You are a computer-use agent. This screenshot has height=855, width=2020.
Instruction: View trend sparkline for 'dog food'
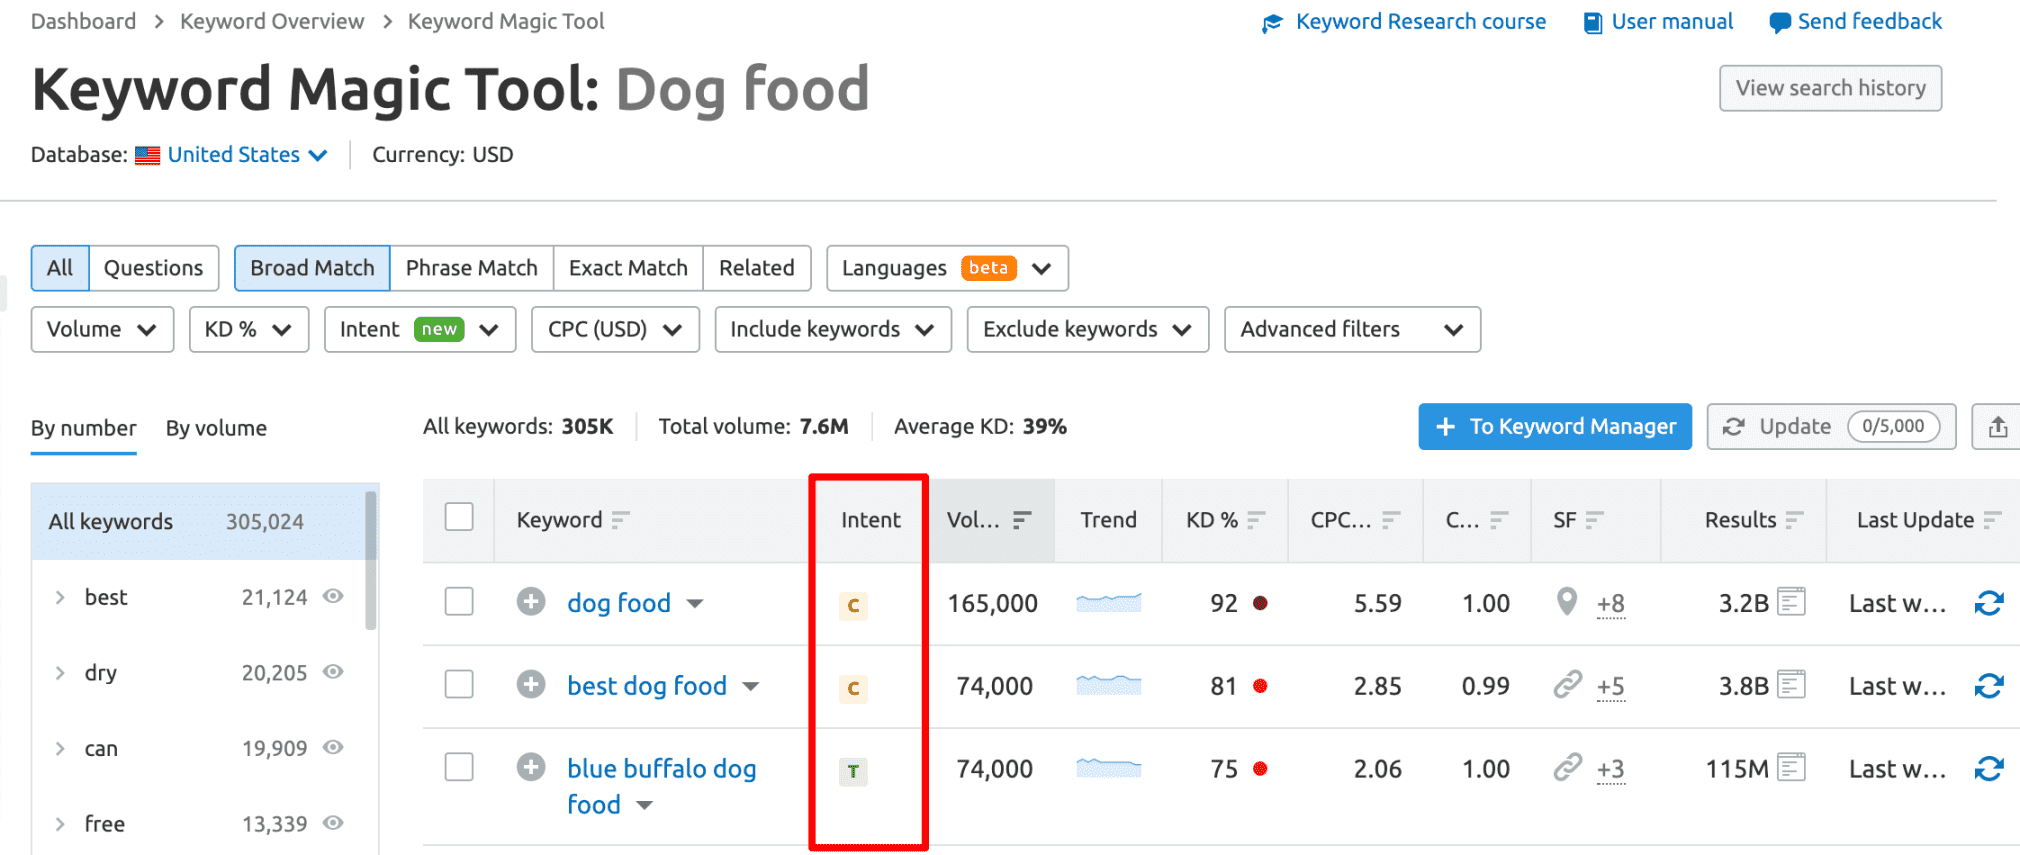(x=1109, y=602)
